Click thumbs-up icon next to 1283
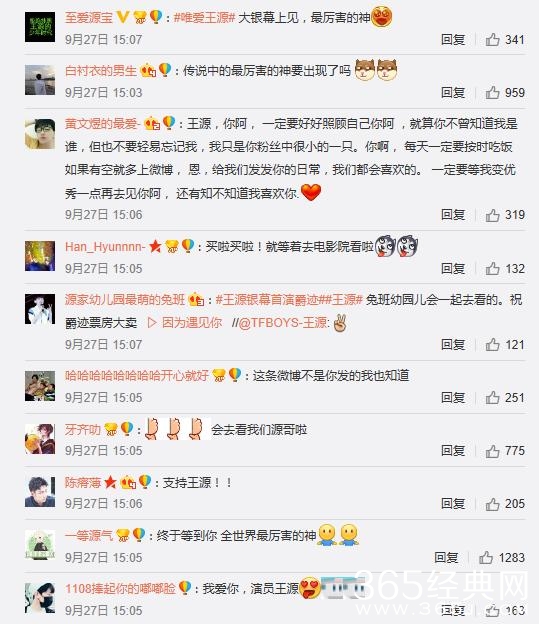The width and height of the screenshot is (539, 624). [x=486, y=557]
